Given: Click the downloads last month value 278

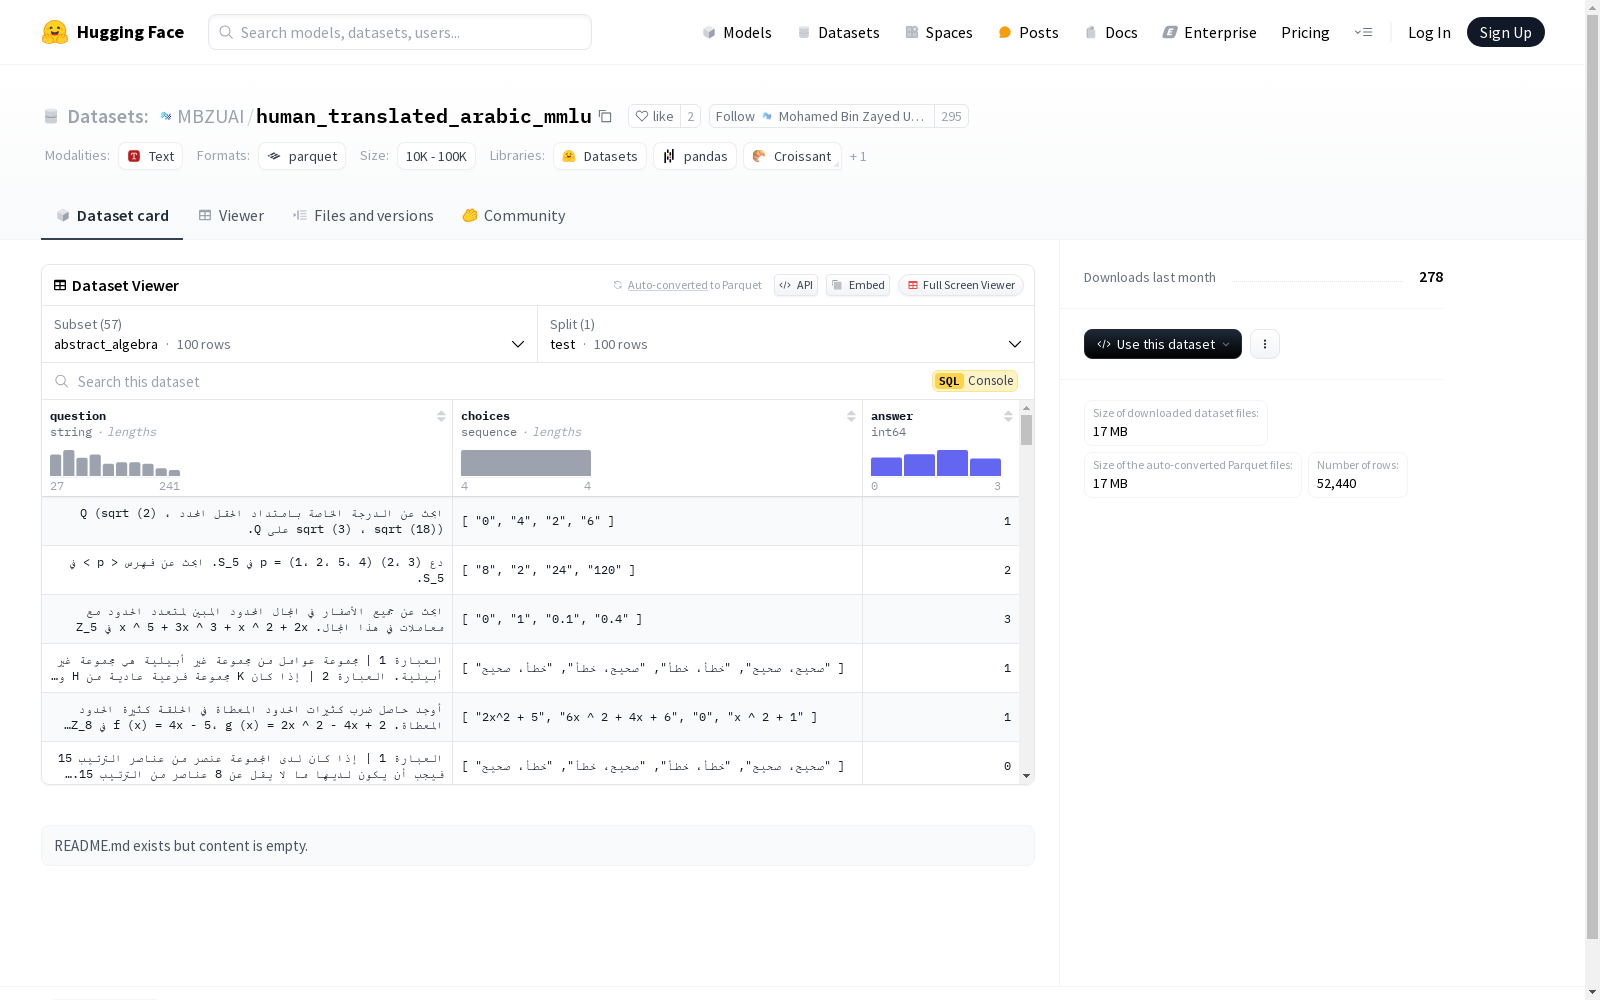Looking at the screenshot, I should (x=1431, y=277).
